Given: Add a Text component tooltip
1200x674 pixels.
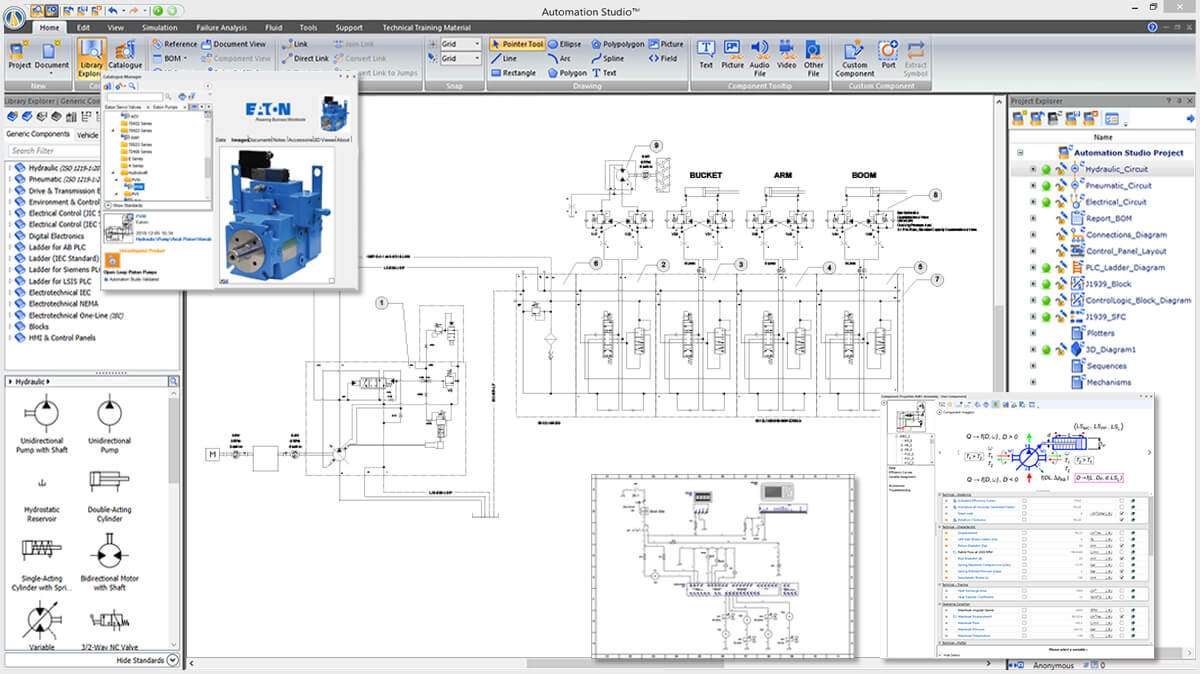Looking at the screenshot, I should [x=706, y=55].
